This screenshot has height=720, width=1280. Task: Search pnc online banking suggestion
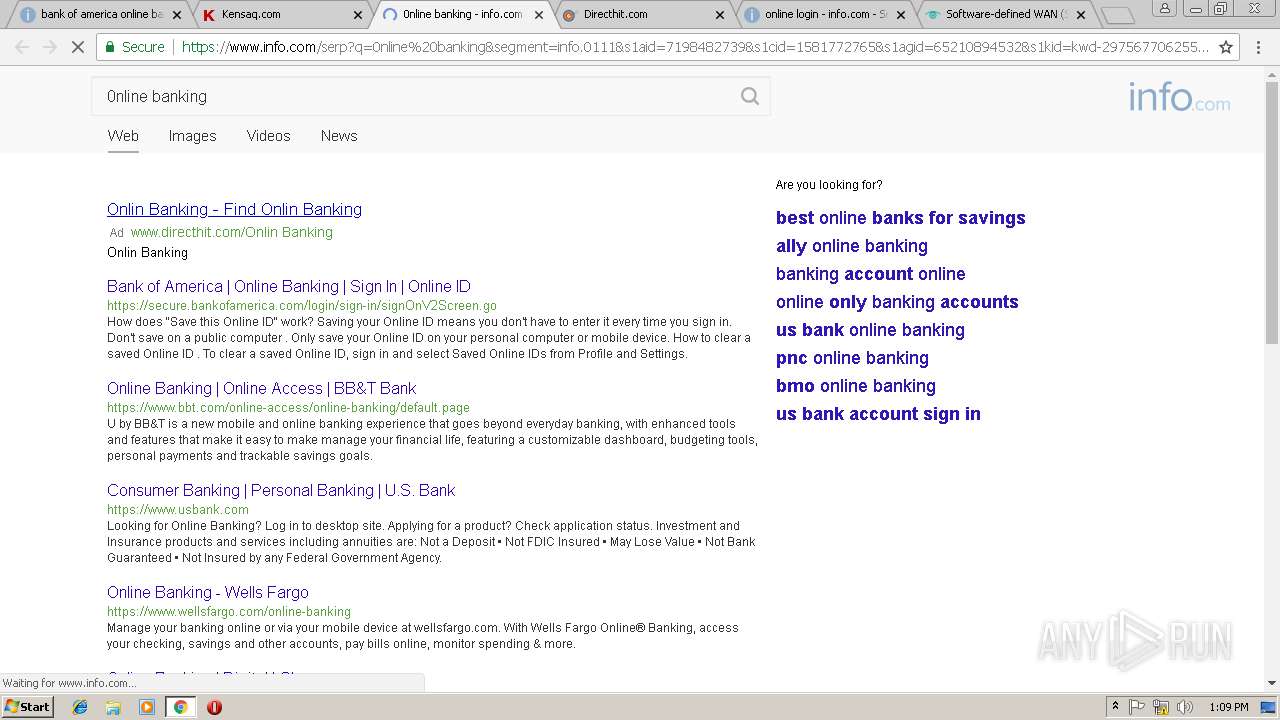point(852,358)
